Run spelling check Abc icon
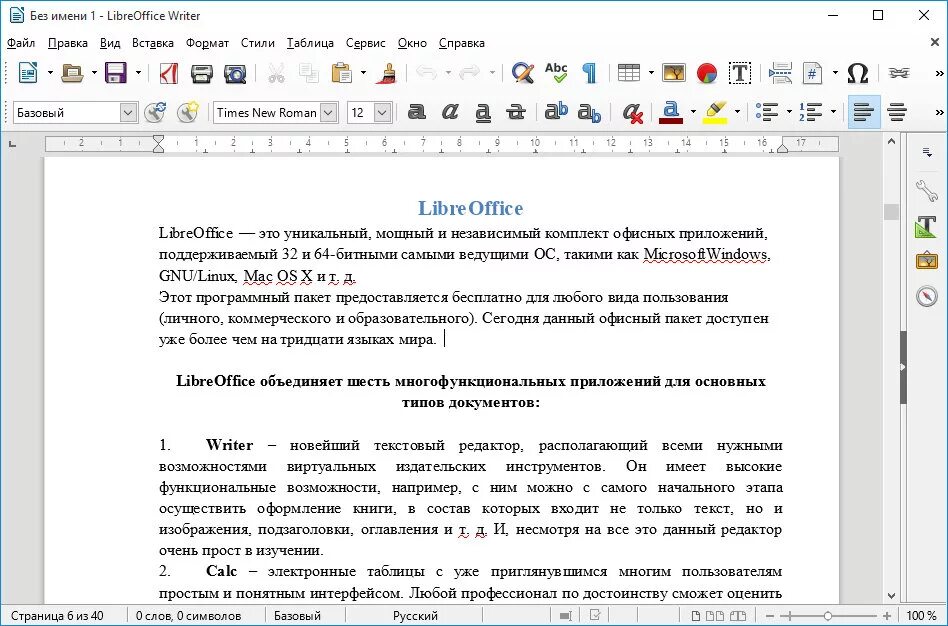Viewport: 948px width, 626px height. click(x=556, y=73)
